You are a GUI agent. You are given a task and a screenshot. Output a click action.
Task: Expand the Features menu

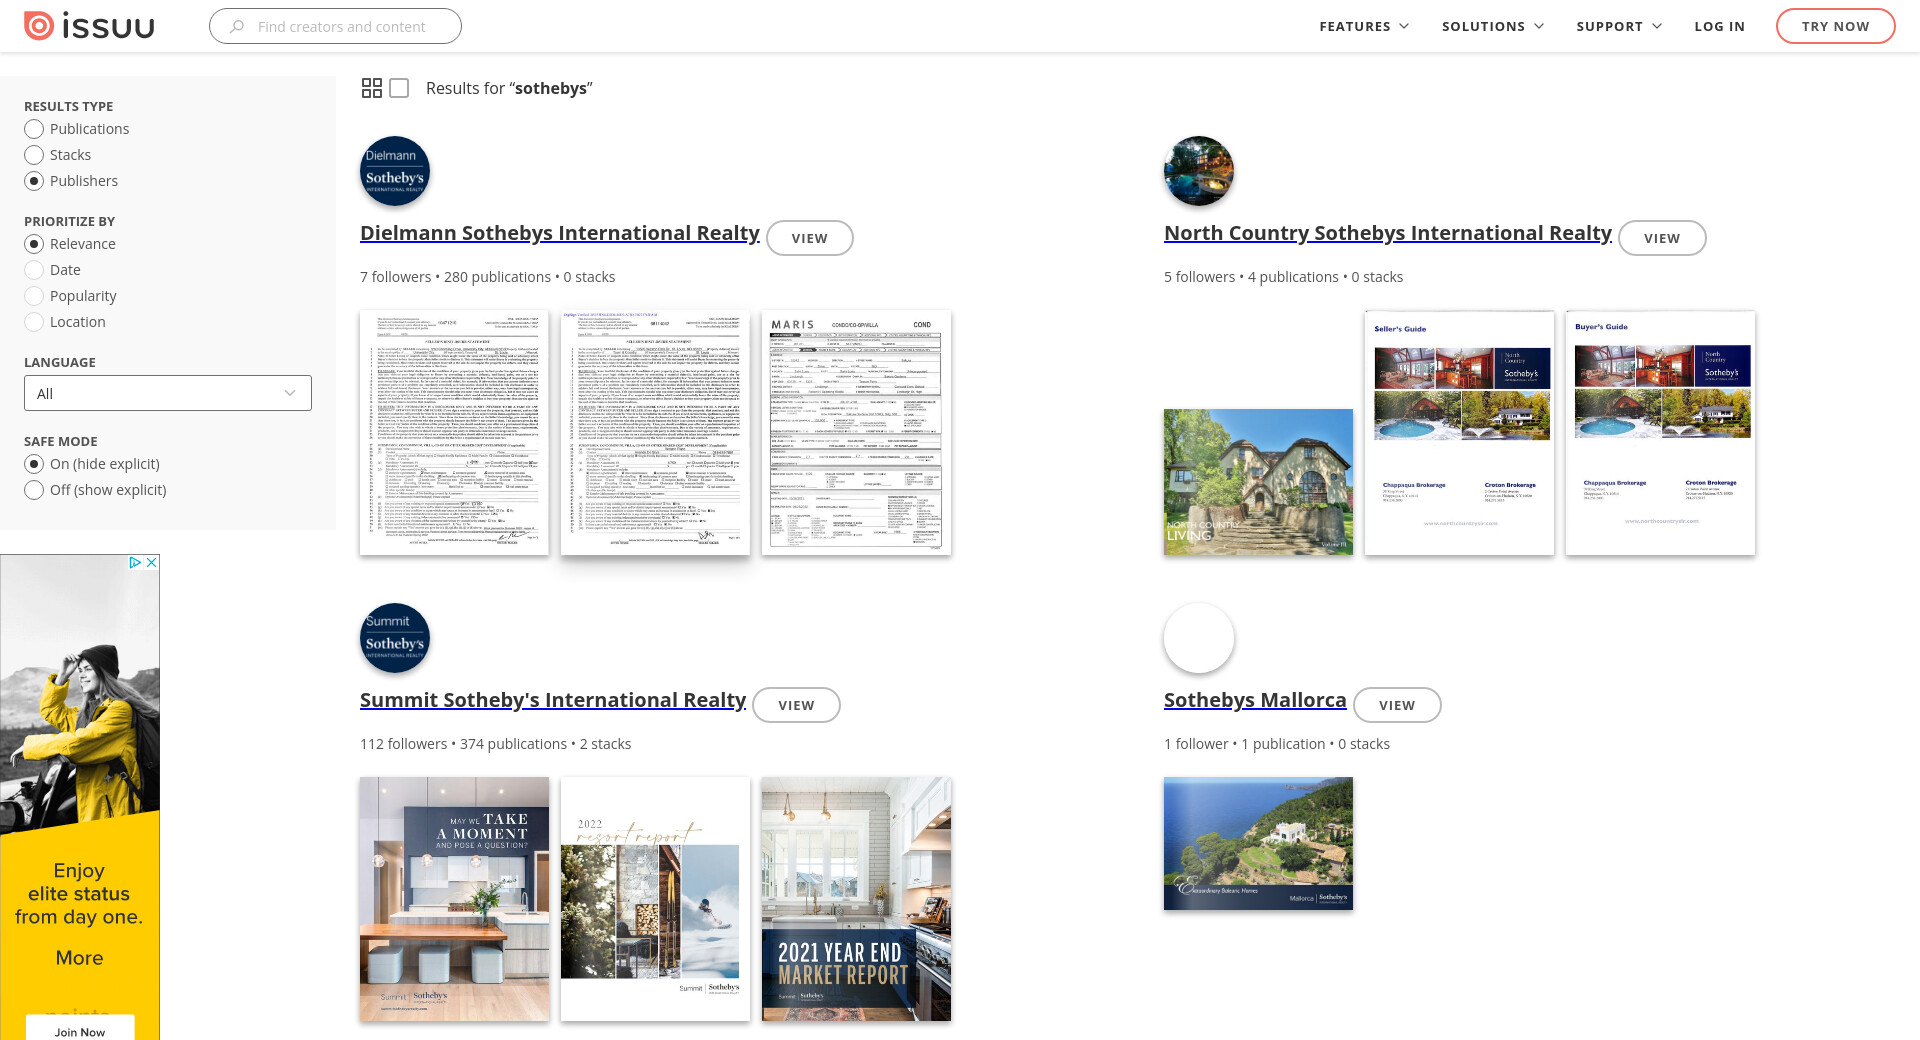pos(1363,26)
